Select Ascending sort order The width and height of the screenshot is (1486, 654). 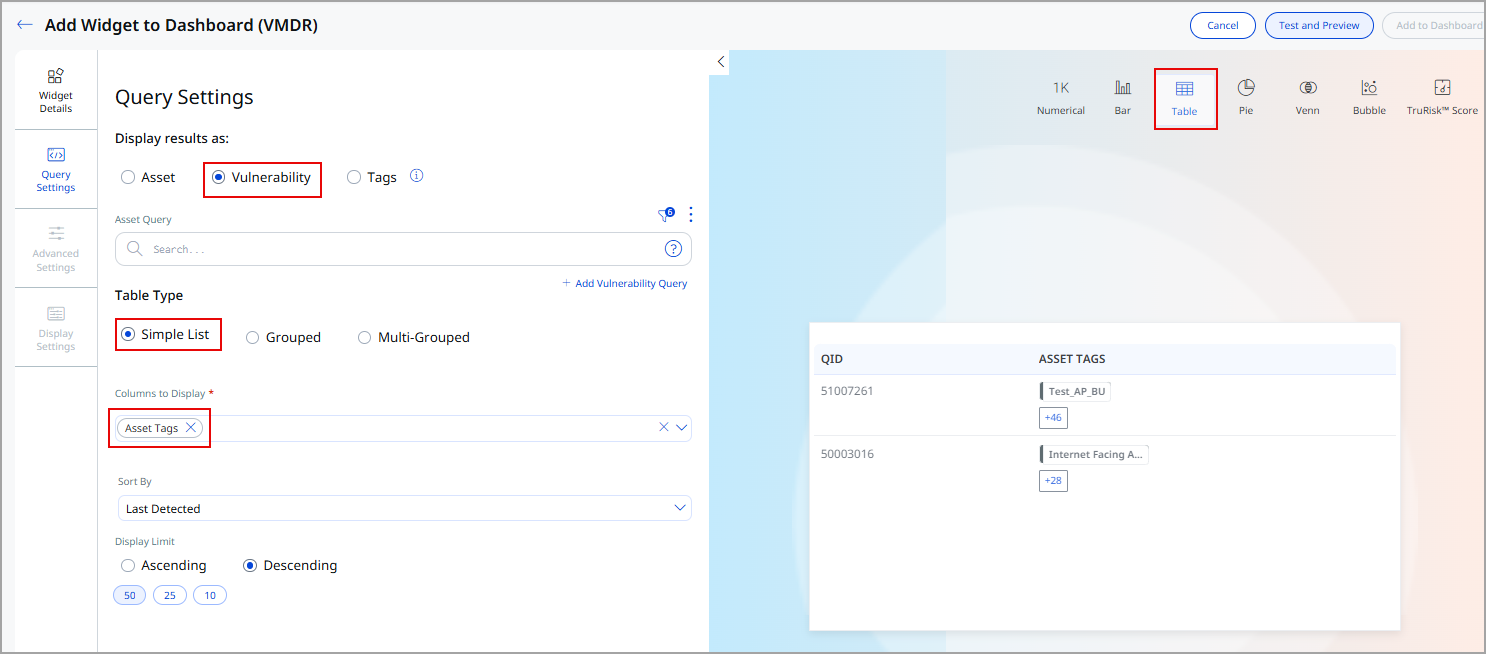tap(128, 565)
